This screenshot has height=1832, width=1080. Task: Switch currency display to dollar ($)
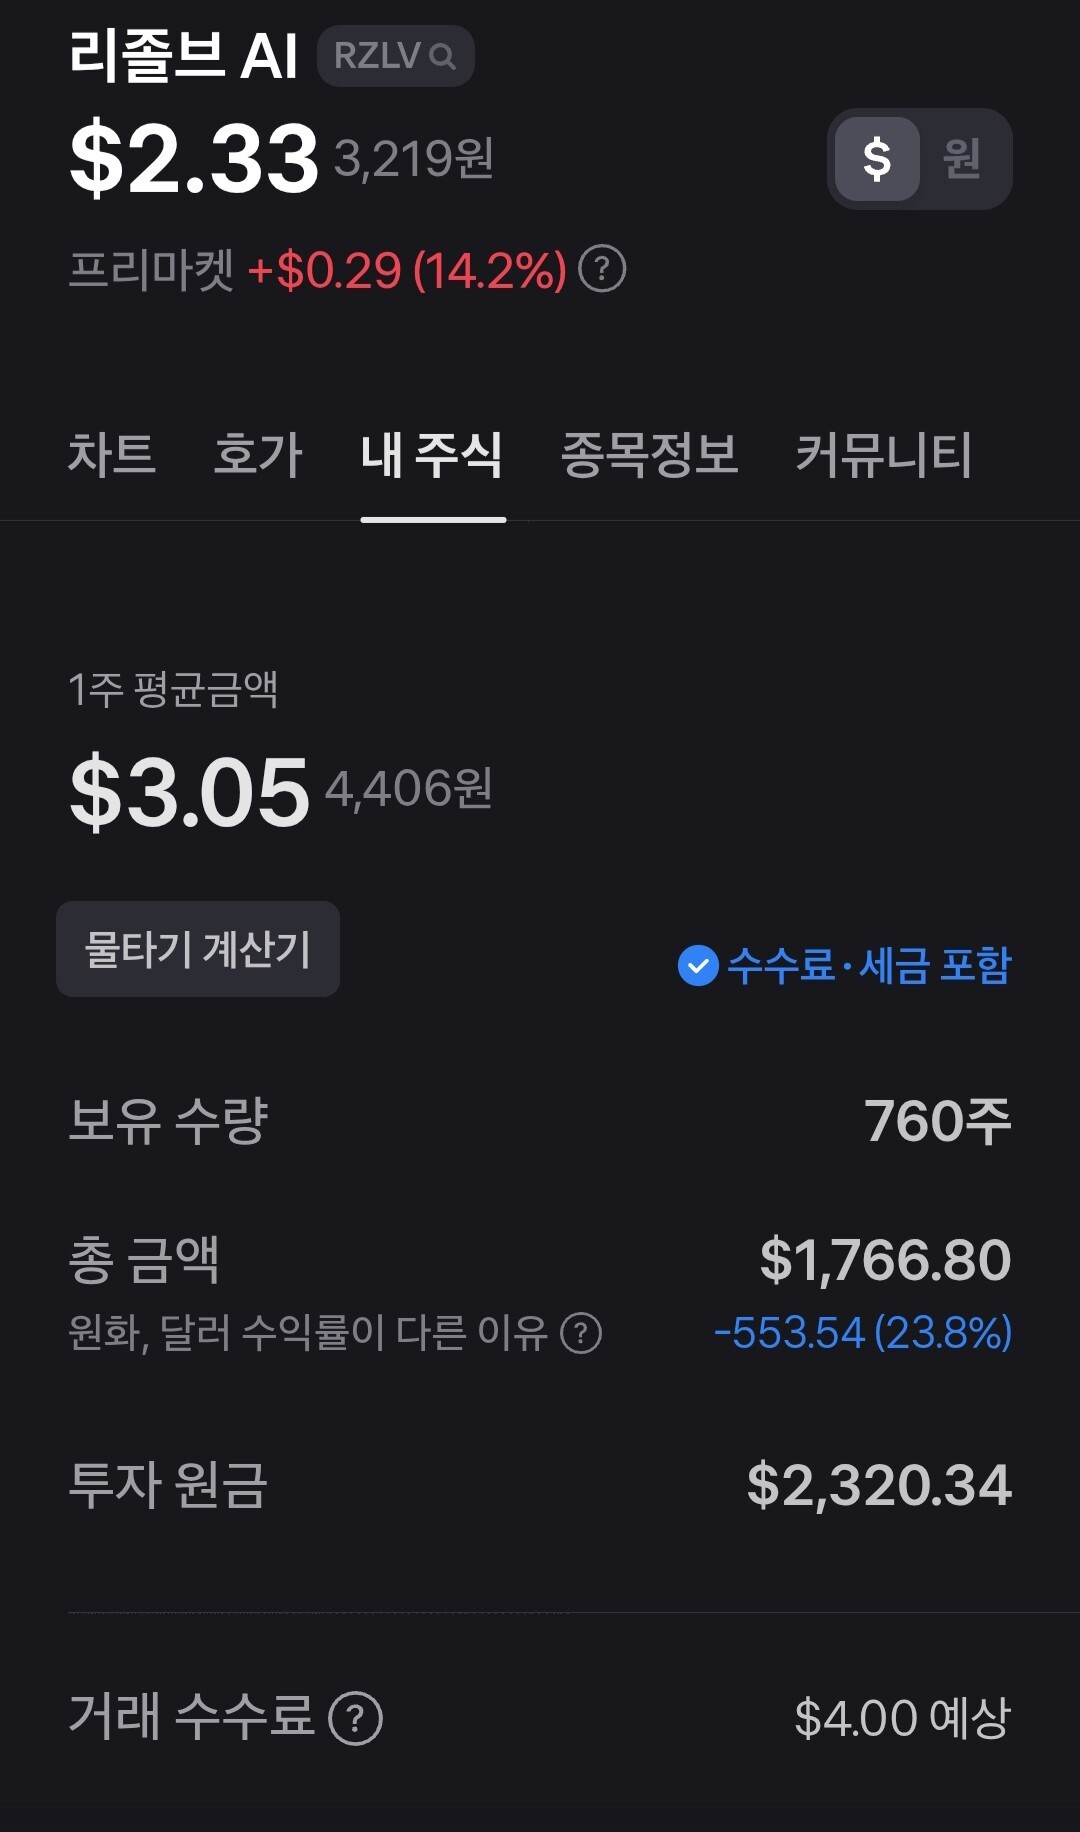[877, 159]
